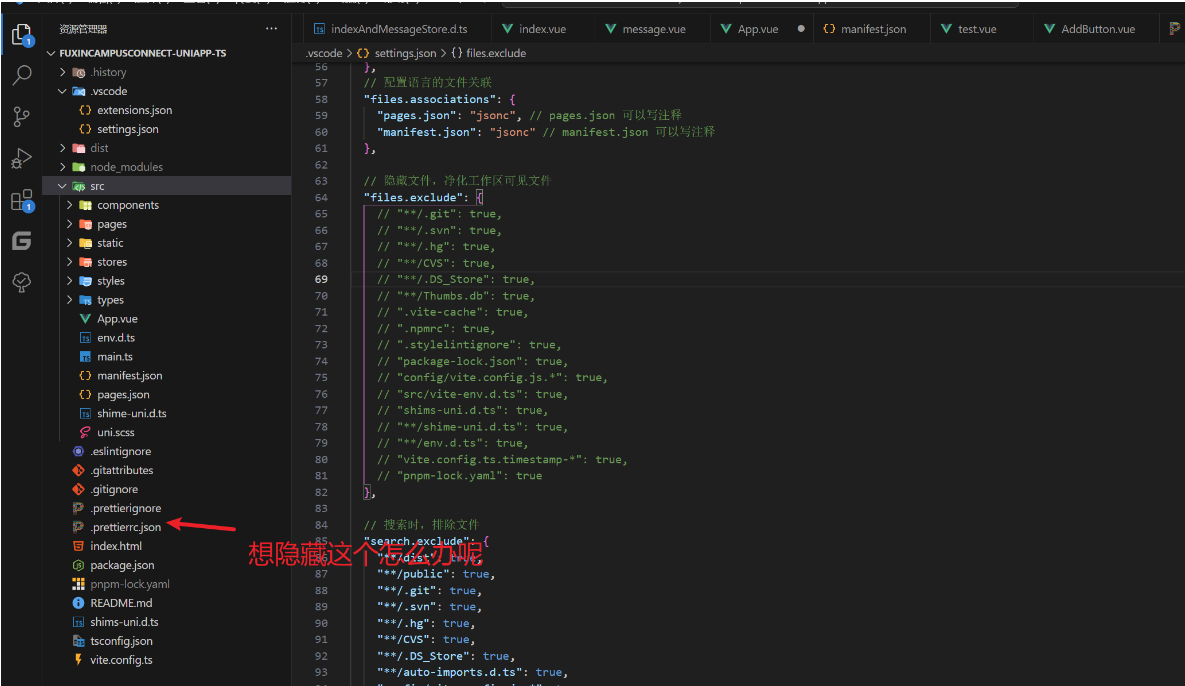The height and width of the screenshot is (686, 1185).
Task: Open env.d.ts in explorer
Action: [116, 338]
